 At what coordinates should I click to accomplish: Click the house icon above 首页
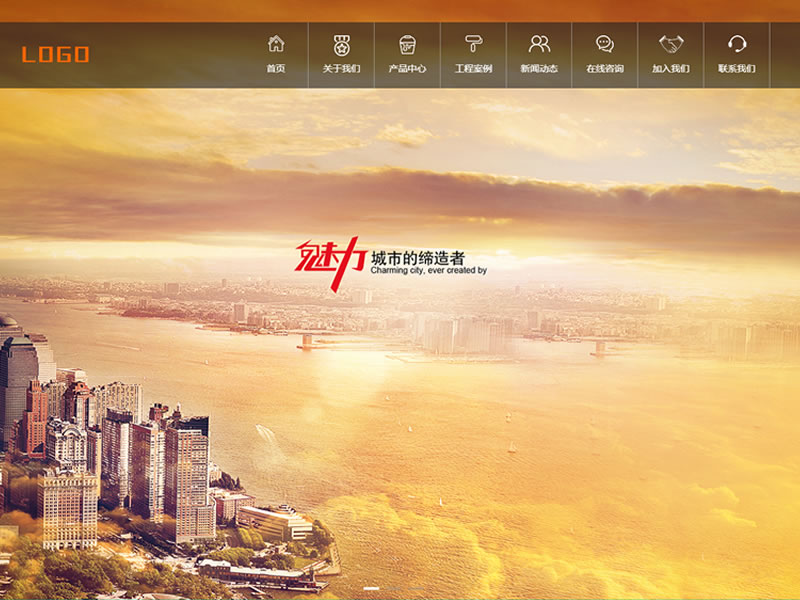point(276,44)
